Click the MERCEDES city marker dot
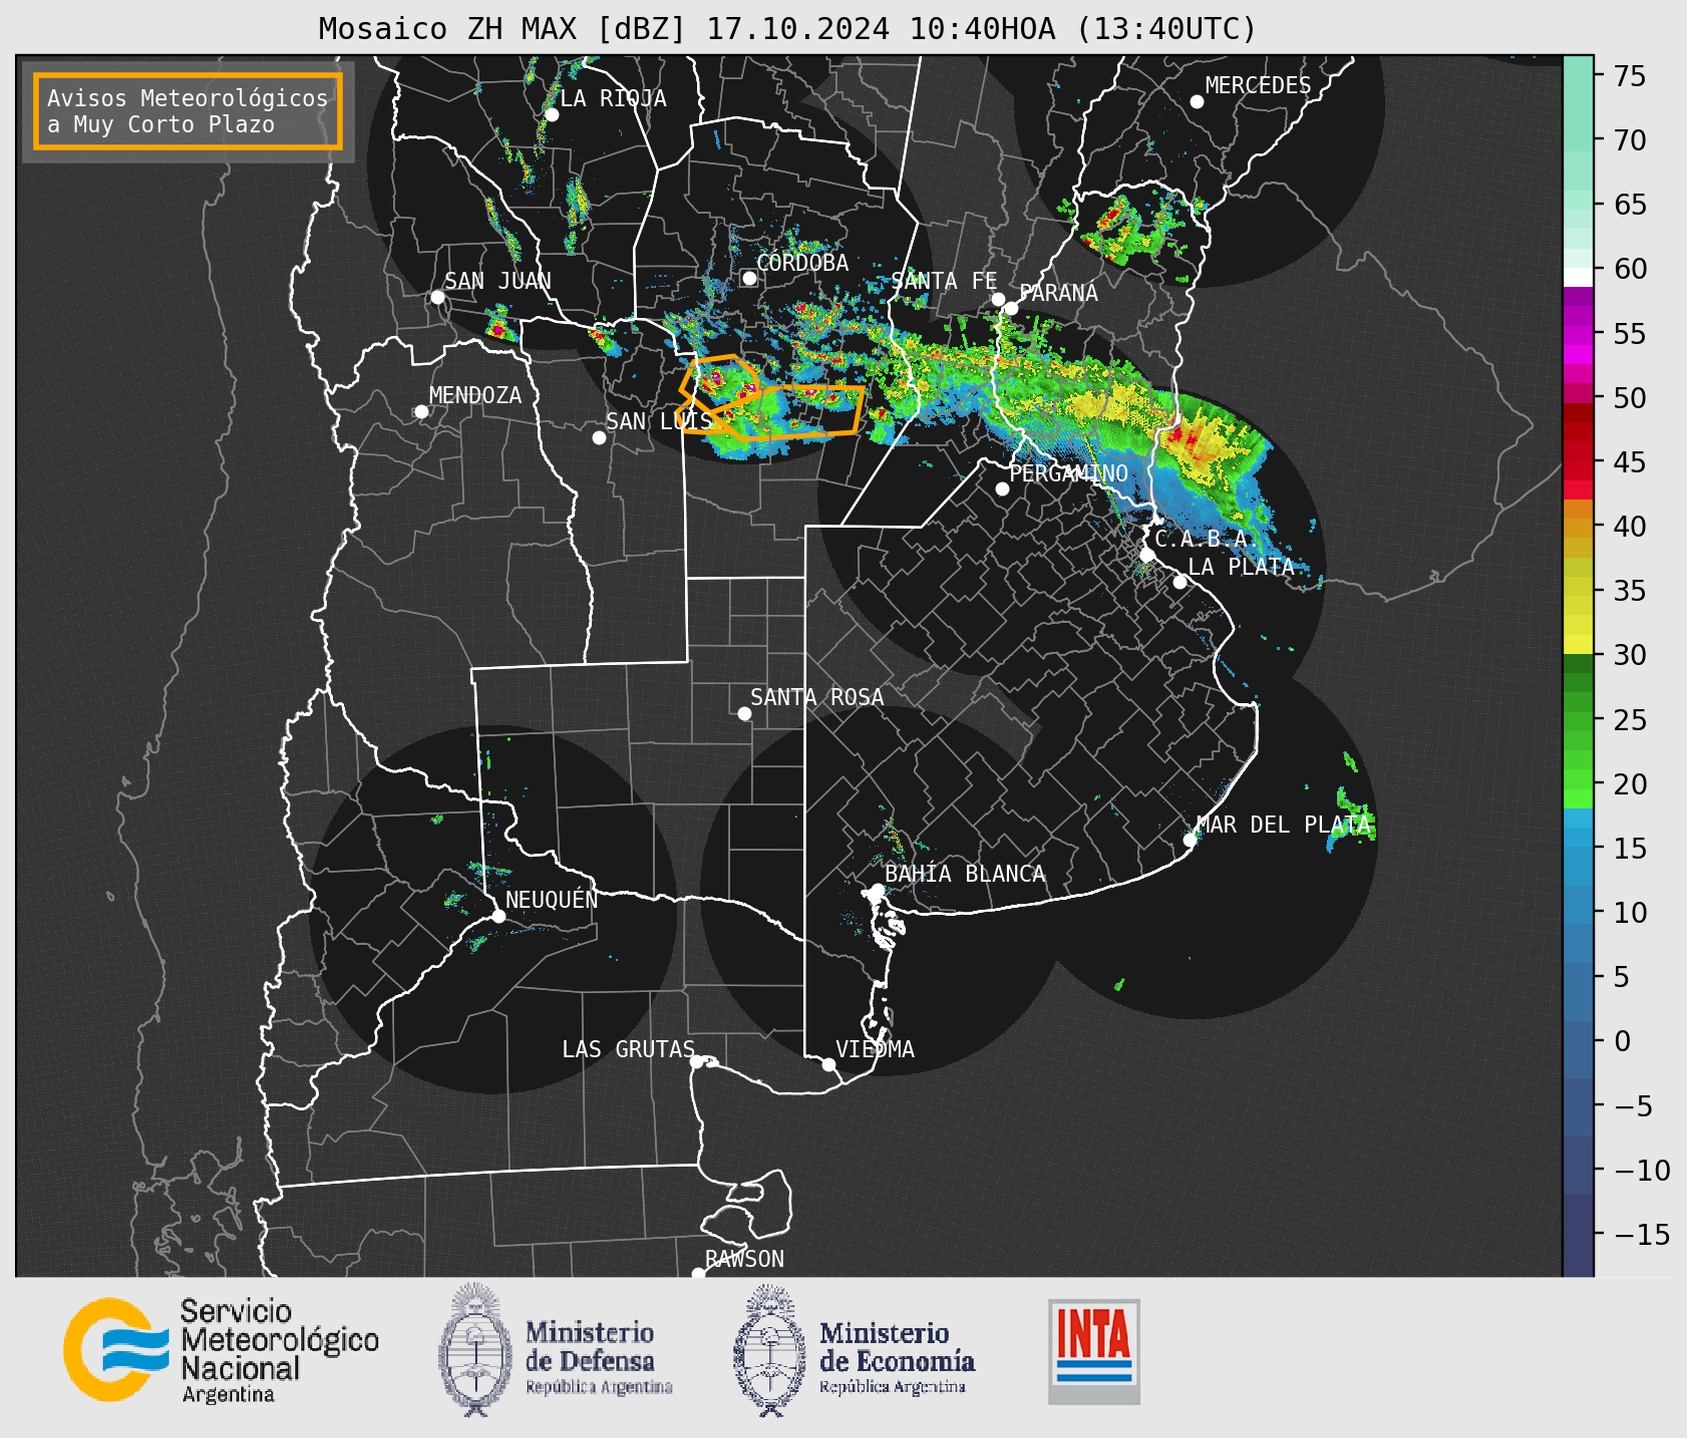This screenshot has height=1438, width=1687. pos(1196,102)
